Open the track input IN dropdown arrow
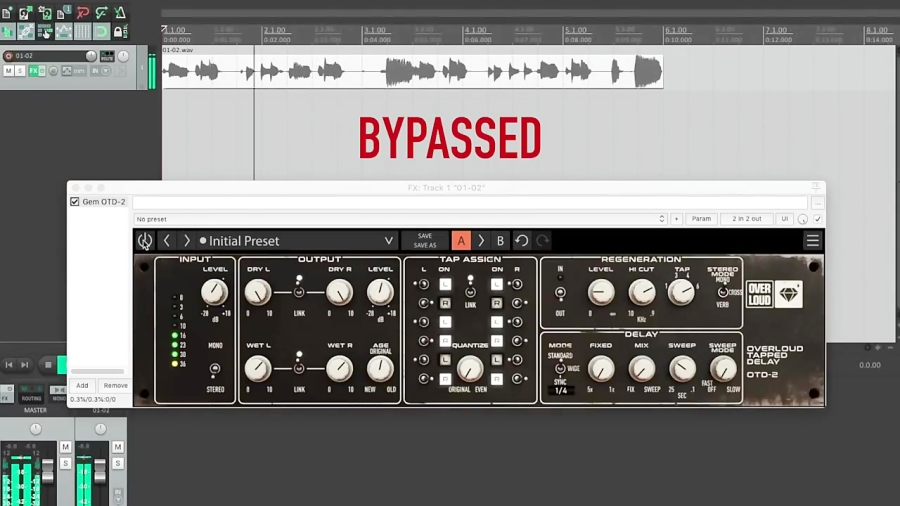The image size is (900, 506). click(106, 71)
